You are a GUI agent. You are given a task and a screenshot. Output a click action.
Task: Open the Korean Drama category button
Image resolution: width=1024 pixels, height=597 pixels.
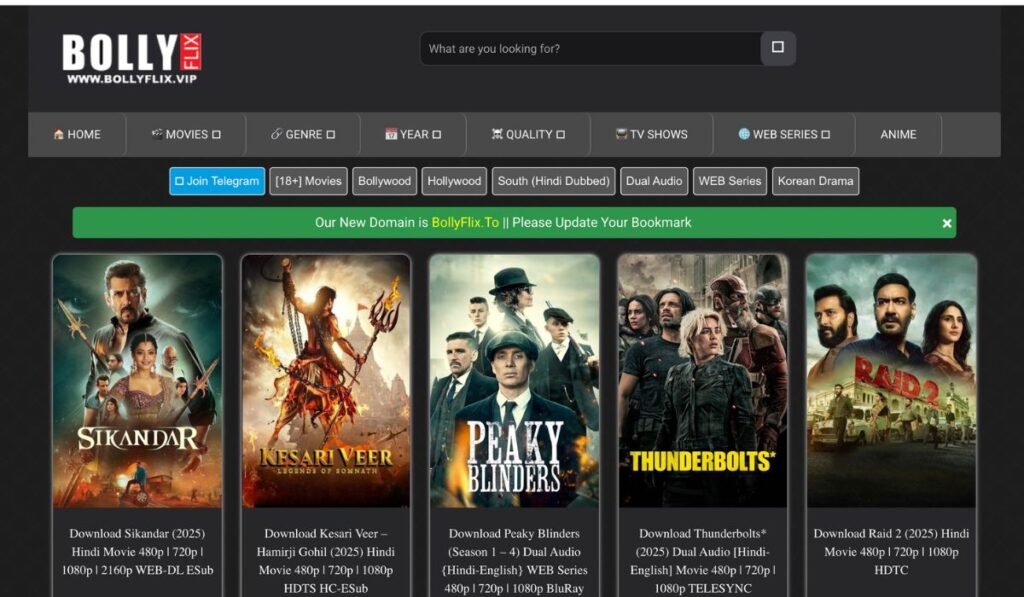coord(815,181)
